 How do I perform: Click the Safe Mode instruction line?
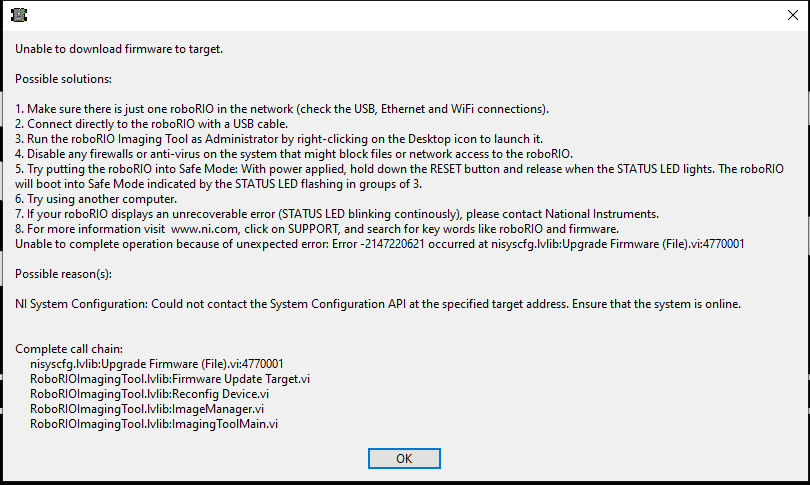(399, 176)
